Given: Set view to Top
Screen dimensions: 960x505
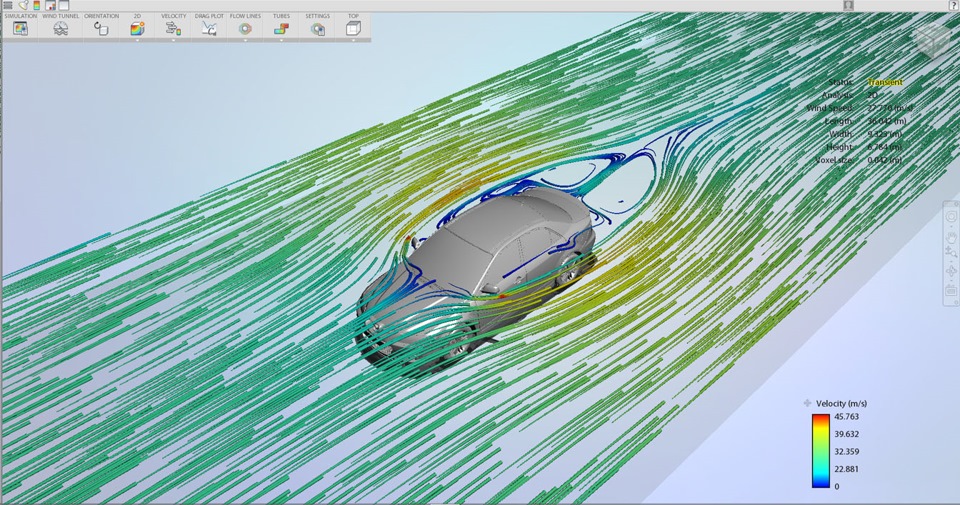Looking at the screenshot, I should (353, 28).
